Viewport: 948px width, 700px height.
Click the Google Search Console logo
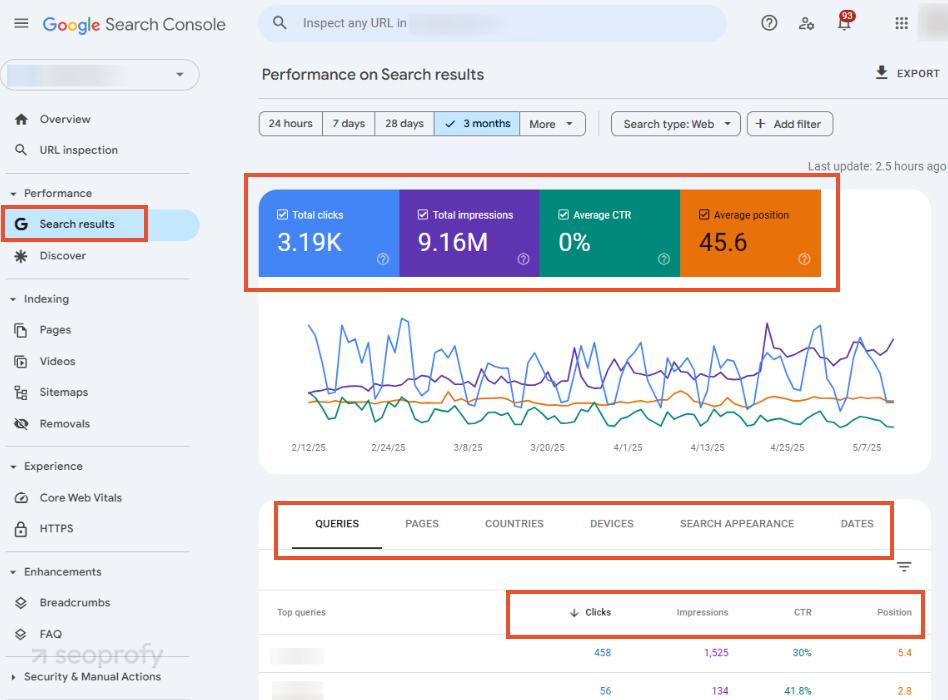pos(134,24)
